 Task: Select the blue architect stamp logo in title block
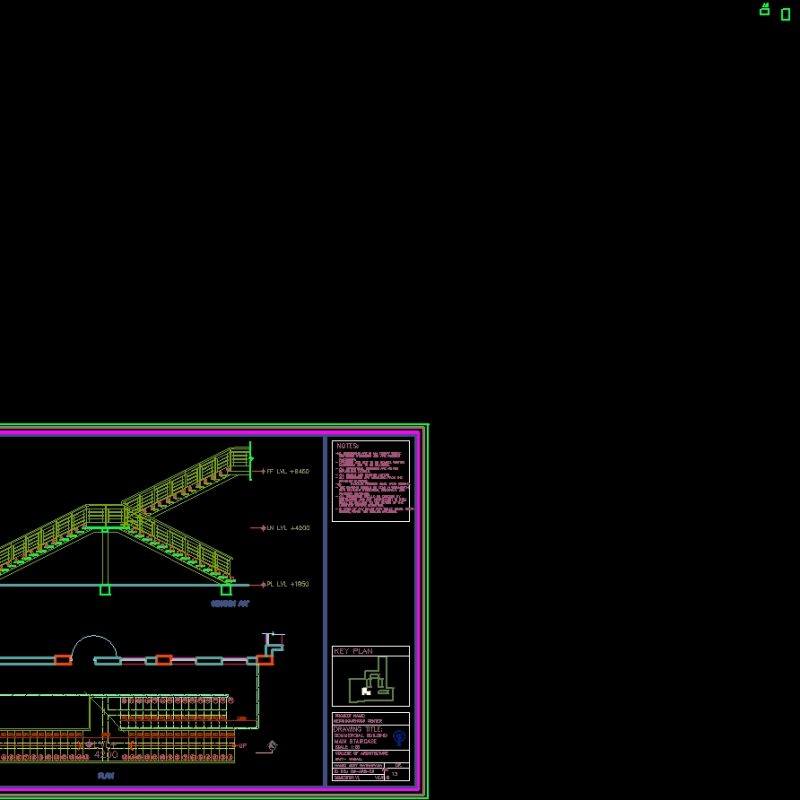[x=399, y=737]
